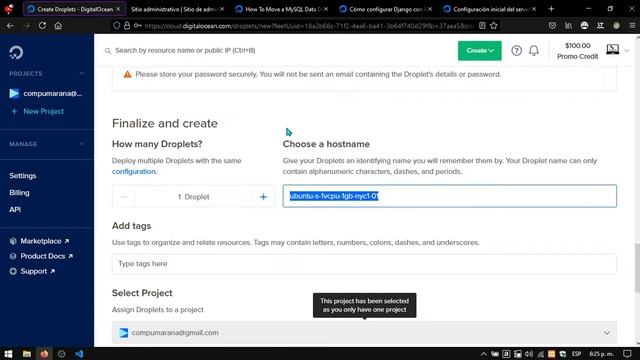Open the account dropdown chevron beside the avatar
The height and width of the screenshot is (360, 640).
627,51
